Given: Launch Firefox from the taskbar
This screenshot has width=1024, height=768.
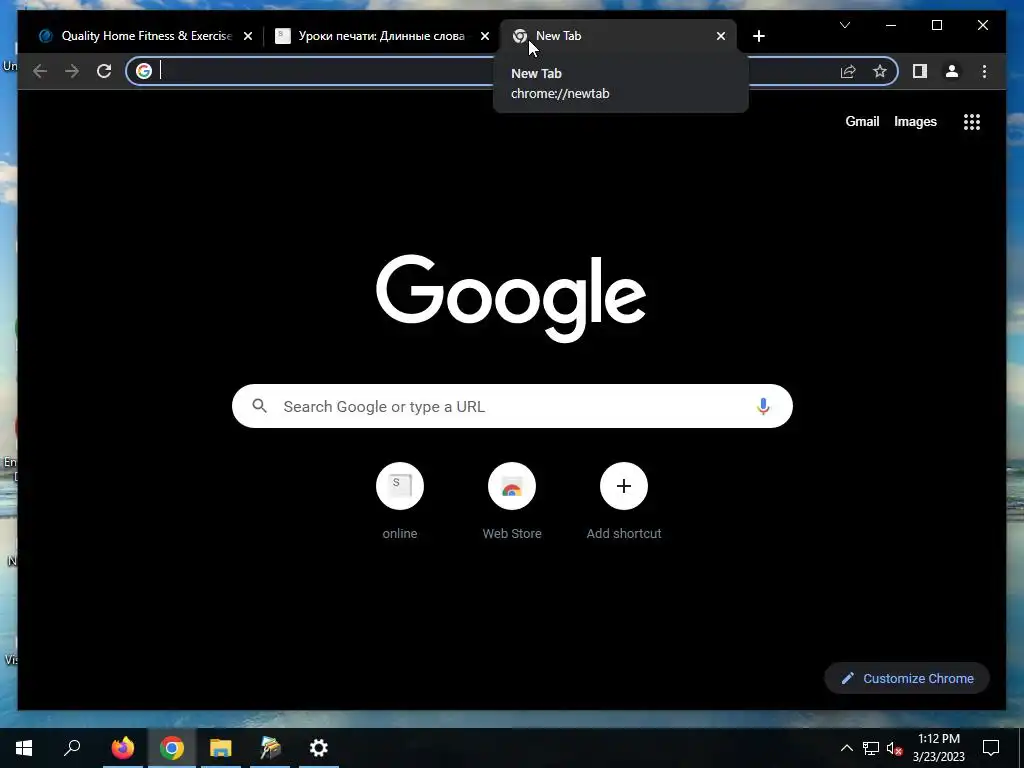Looking at the screenshot, I should click(122, 748).
